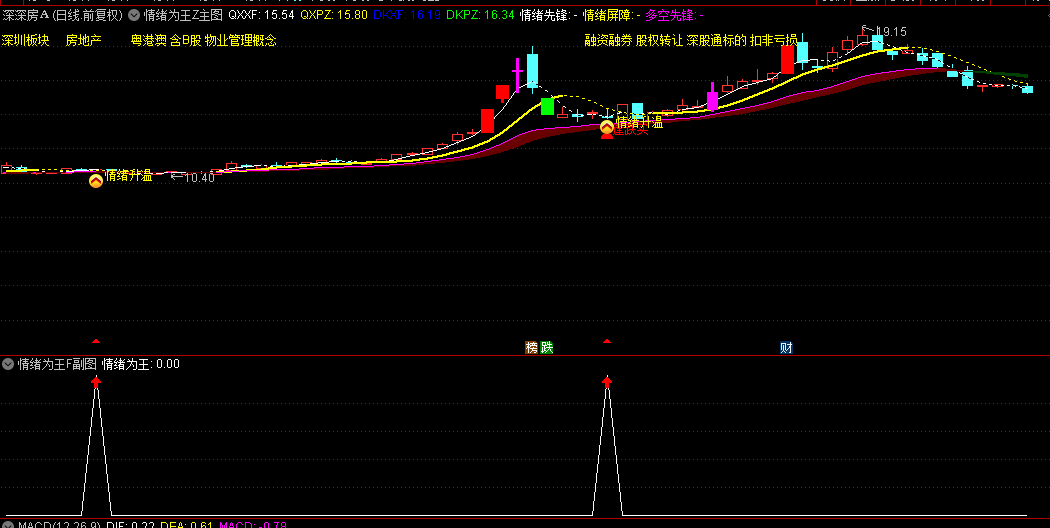Viewport: 1050px width, 528px height.
Task: Click the 19.15 high price label
Action: tap(891, 31)
